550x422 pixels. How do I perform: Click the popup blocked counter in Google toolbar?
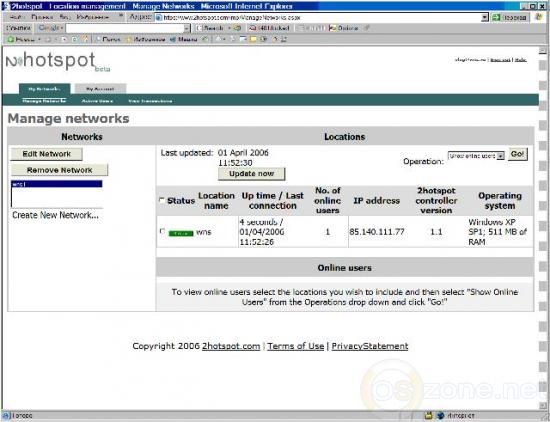269,28
